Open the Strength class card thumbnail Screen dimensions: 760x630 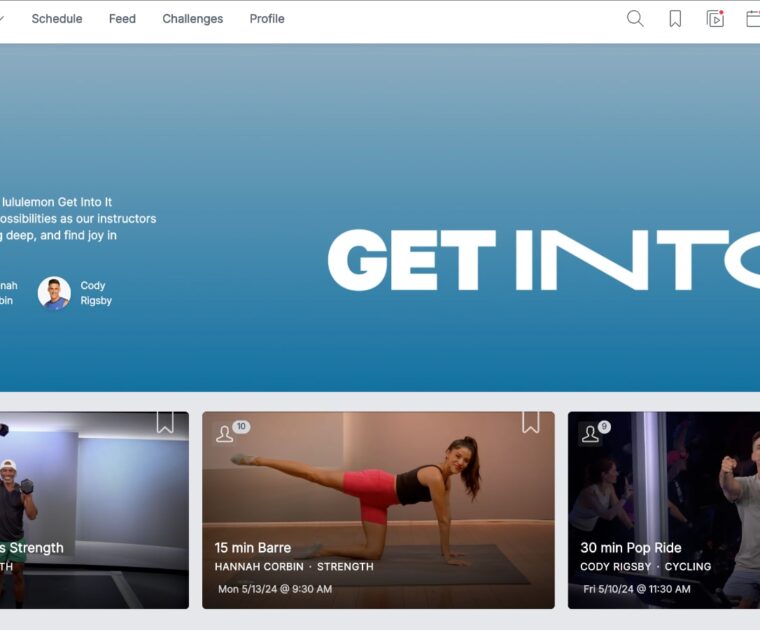point(95,510)
